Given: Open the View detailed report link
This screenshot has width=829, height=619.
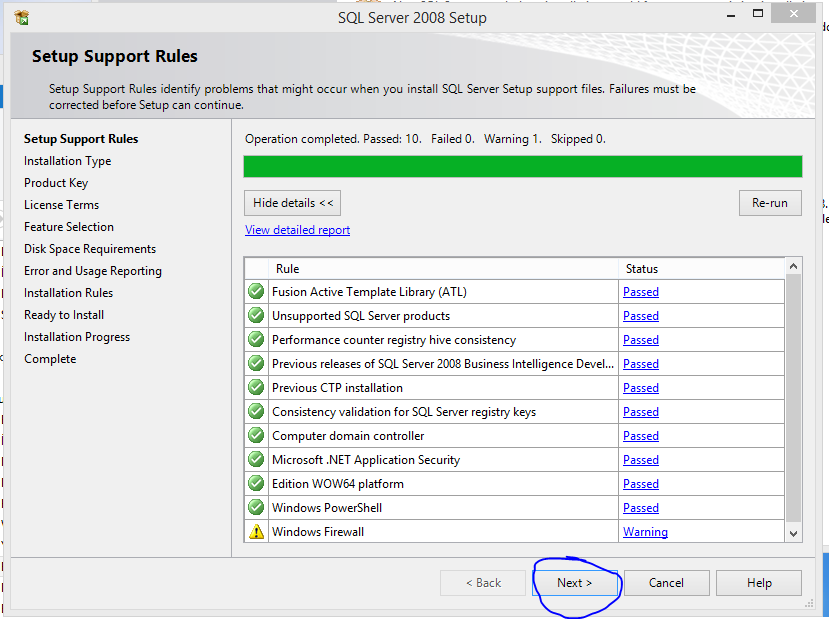Looking at the screenshot, I should click(297, 230).
